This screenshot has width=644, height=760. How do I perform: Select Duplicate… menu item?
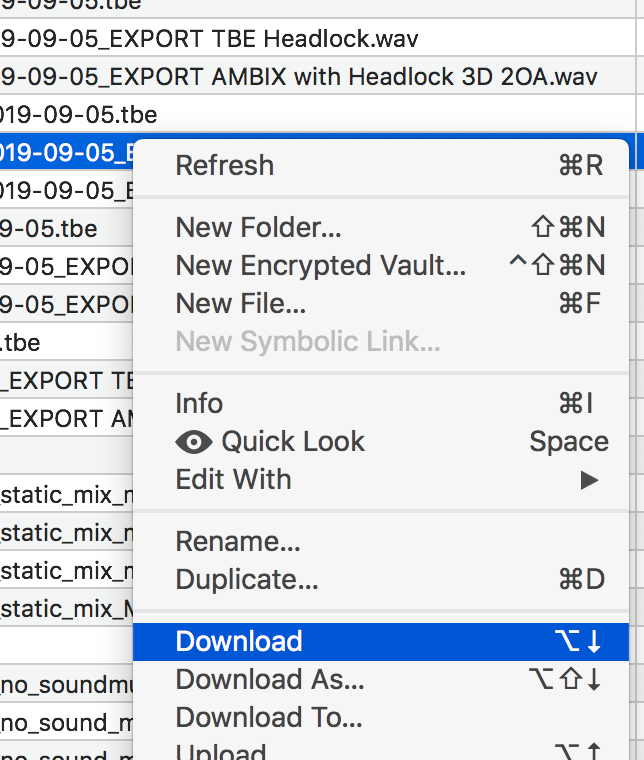click(x=247, y=580)
